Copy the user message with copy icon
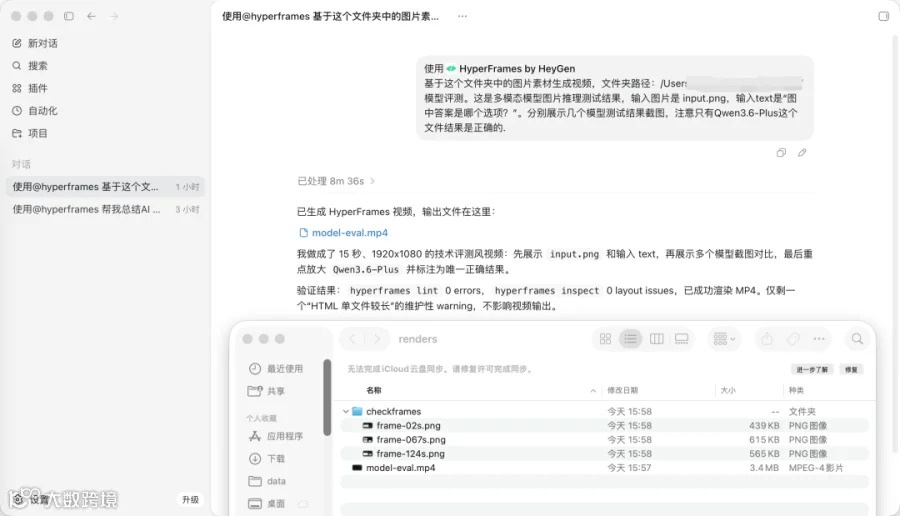The width and height of the screenshot is (900, 516). (x=781, y=153)
